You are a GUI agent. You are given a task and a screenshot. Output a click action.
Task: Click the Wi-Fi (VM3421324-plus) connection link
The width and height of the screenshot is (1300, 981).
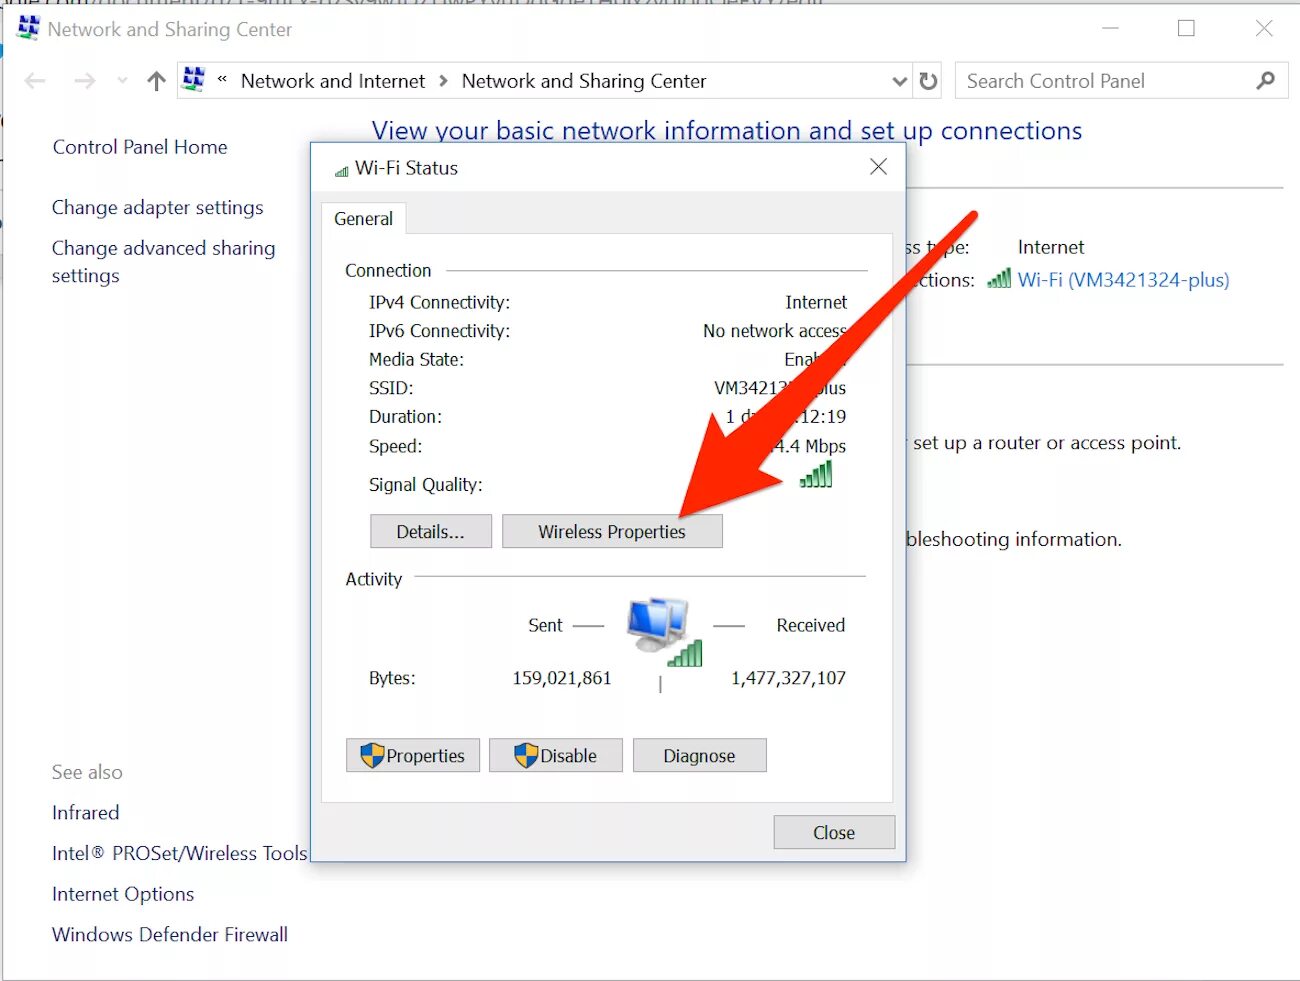(1123, 280)
